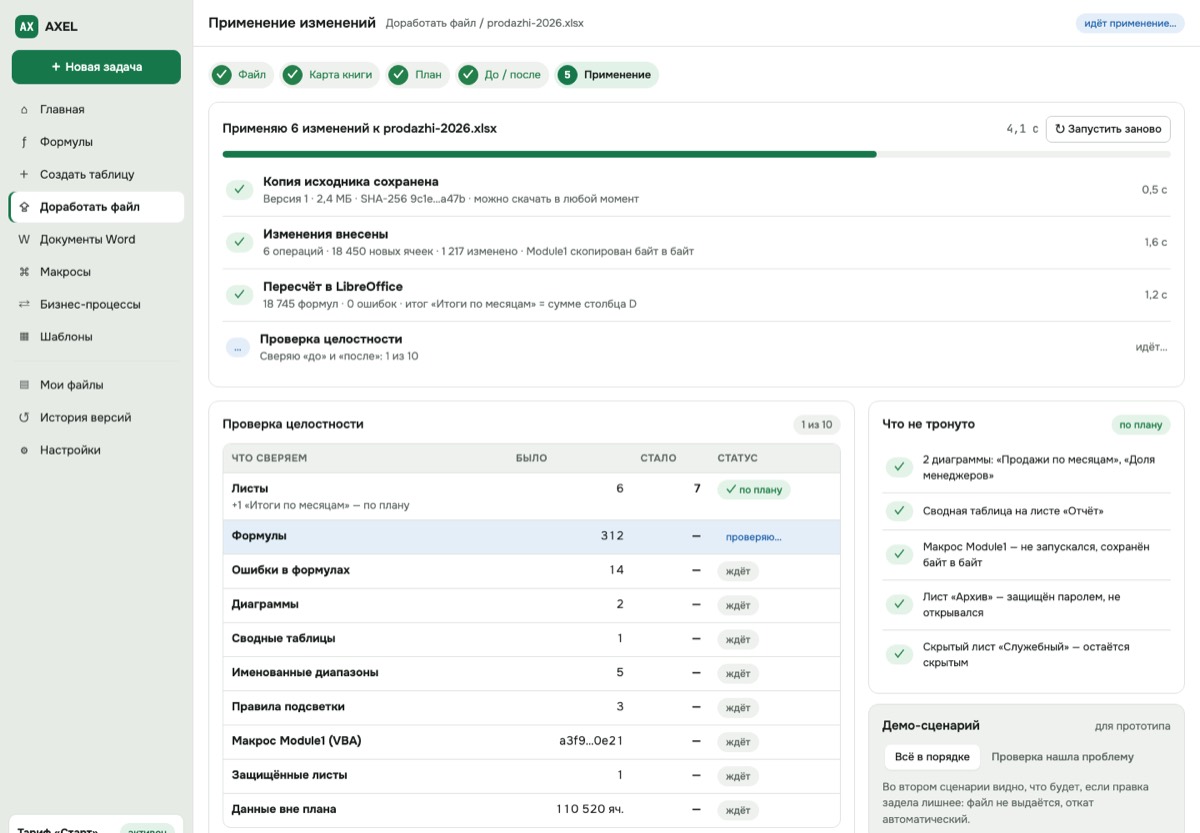The height and width of the screenshot is (833, 1200).
Task: Click the icon beside Мои файлы
Action: (x=24, y=385)
